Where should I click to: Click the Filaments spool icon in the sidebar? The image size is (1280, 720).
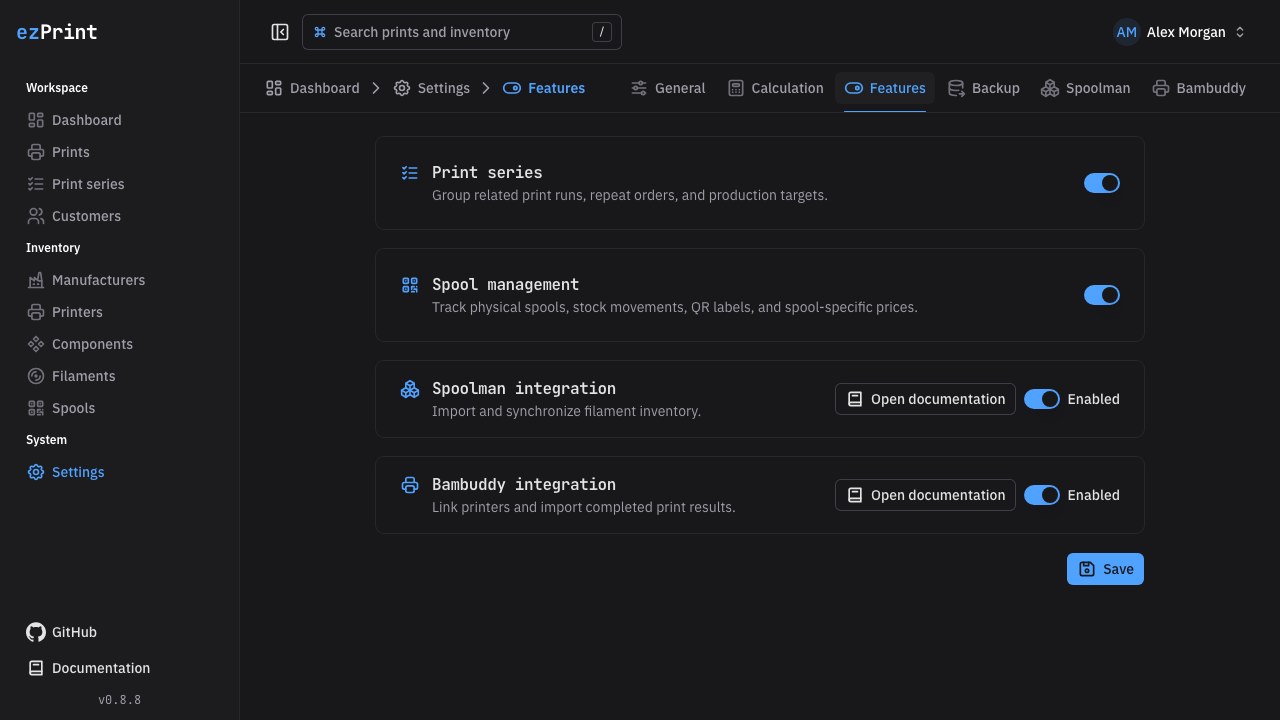coord(36,376)
